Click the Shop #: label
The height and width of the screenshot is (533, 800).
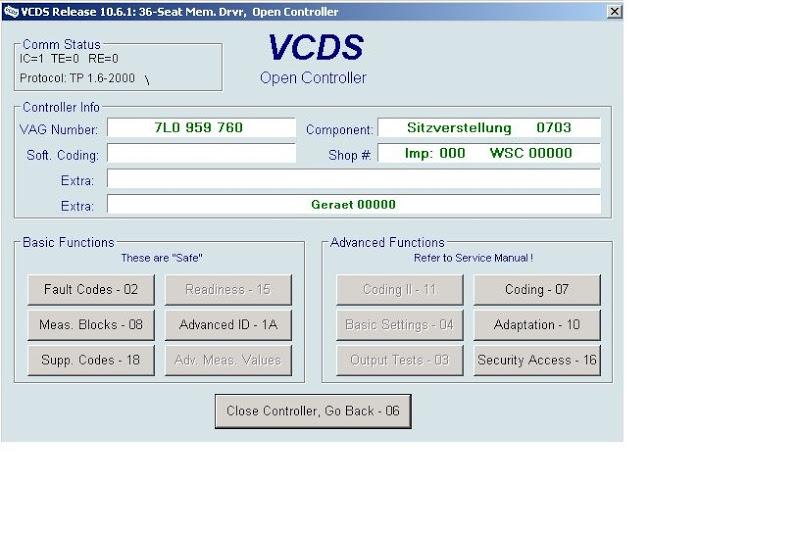tap(349, 155)
